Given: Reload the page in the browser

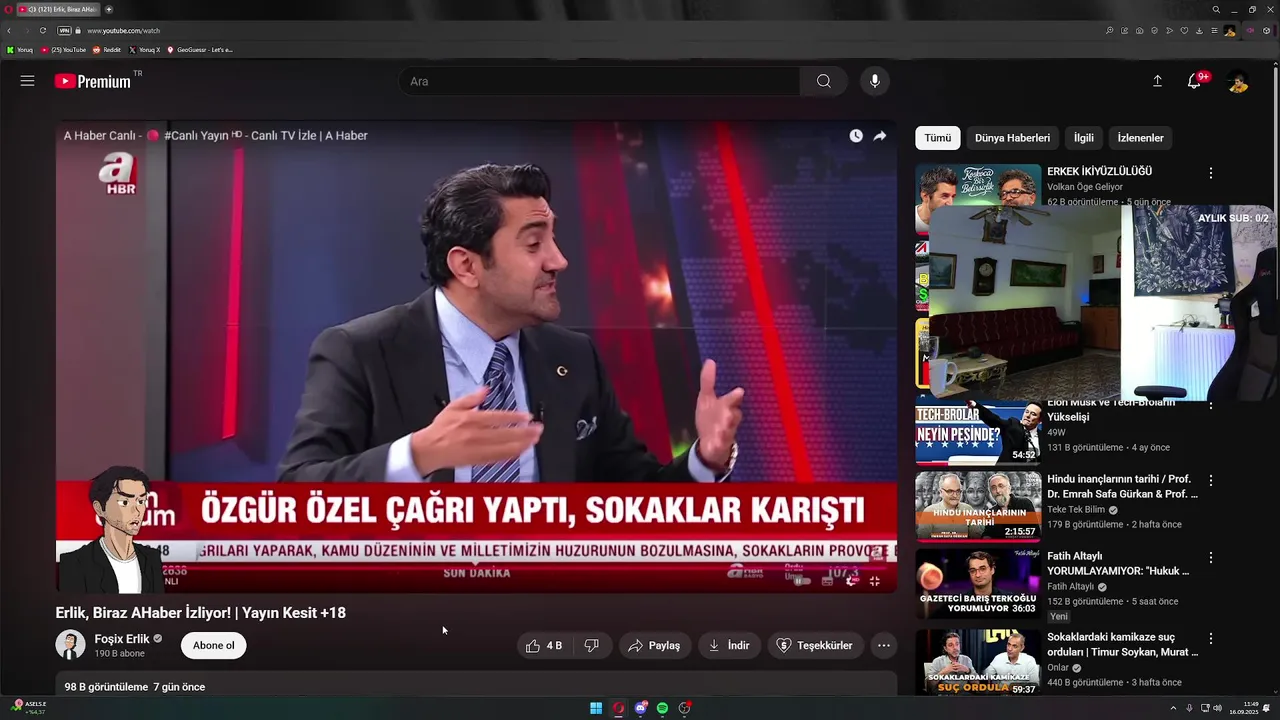Looking at the screenshot, I should tap(43, 31).
